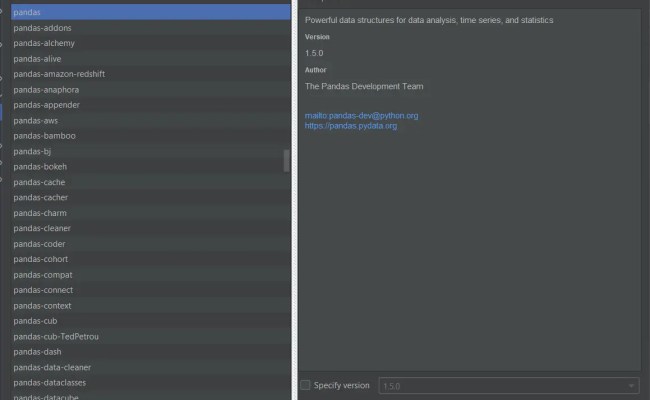The height and width of the screenshot is (400, 650).
Task: Select pandas-cub-TedPetrou package
Action: pos(150,337)
